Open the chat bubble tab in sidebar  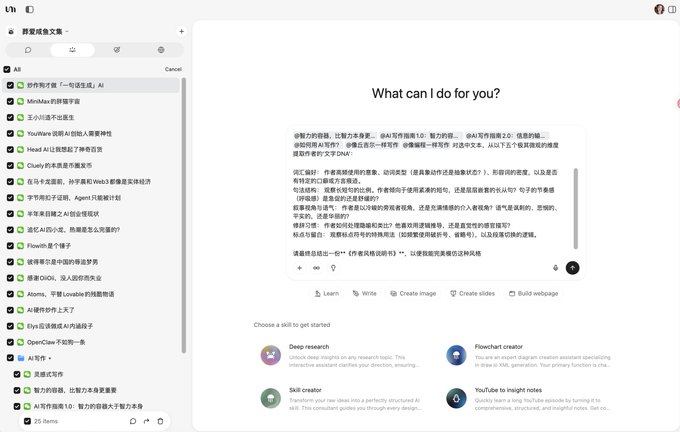tap(28, 50)
